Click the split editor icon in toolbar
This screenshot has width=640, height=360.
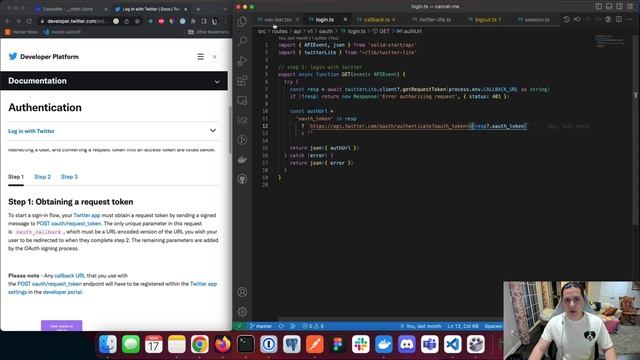pos(619,20)
